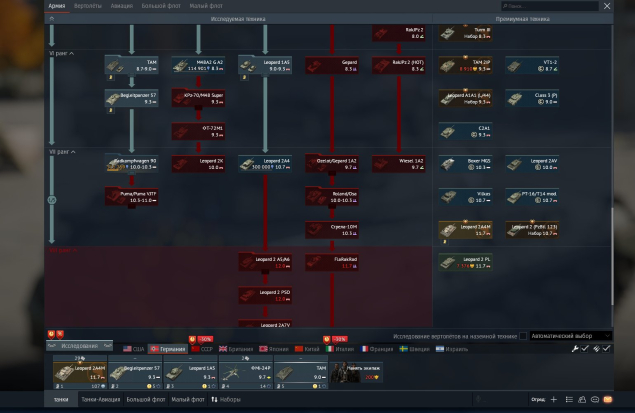Select the Танки-Авиация preset tab
The height and width of the screenshot is (413, 635).
(100, 399)
